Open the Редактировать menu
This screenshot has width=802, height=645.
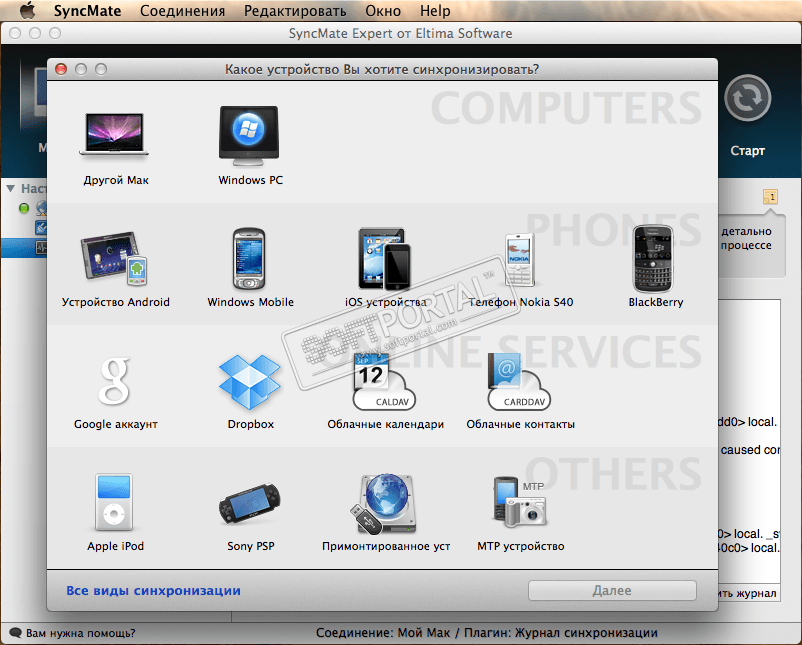click(295, 11)
